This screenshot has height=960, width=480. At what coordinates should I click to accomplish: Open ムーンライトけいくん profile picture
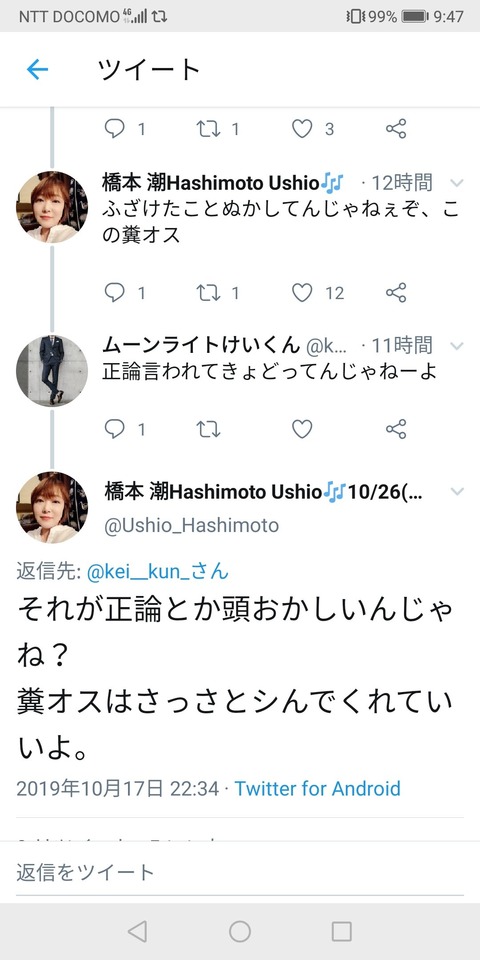[x=52, y=371]
